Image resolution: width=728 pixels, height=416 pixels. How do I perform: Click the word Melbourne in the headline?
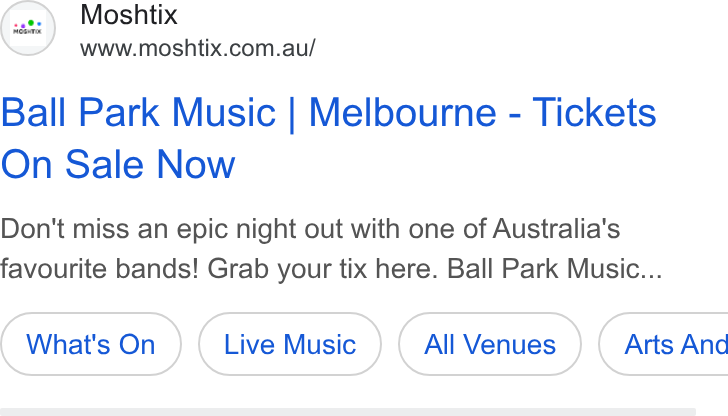click(x=403, y=112)
